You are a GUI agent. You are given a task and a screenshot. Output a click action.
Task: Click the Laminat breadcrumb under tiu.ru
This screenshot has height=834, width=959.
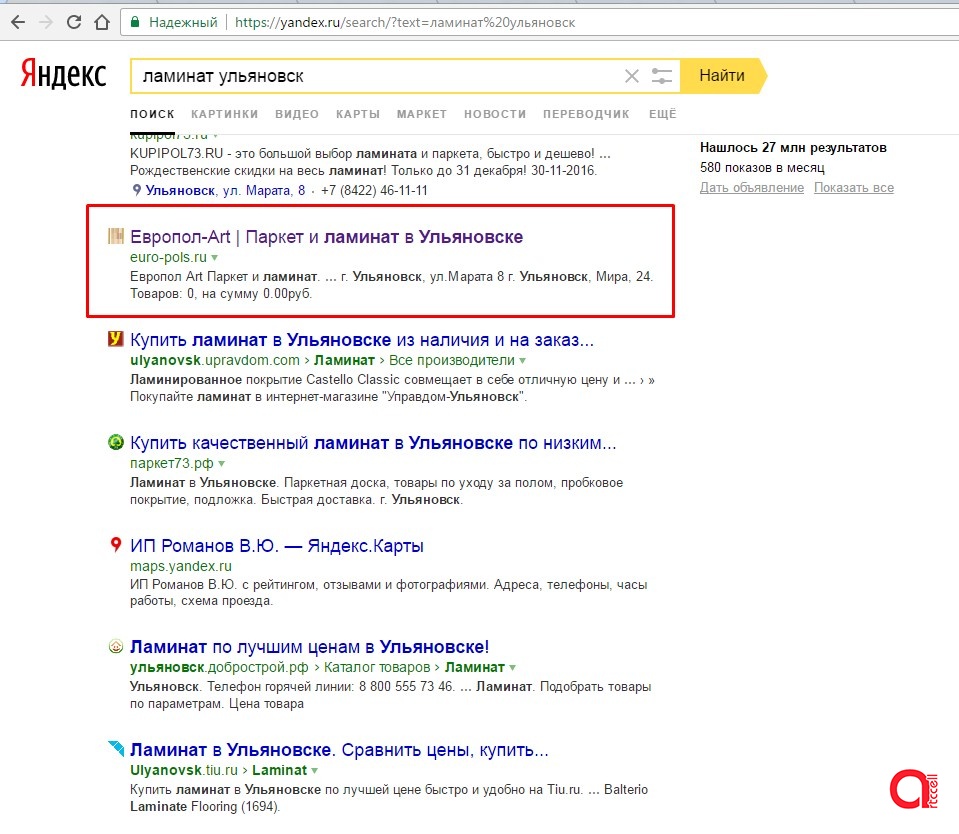279,770
